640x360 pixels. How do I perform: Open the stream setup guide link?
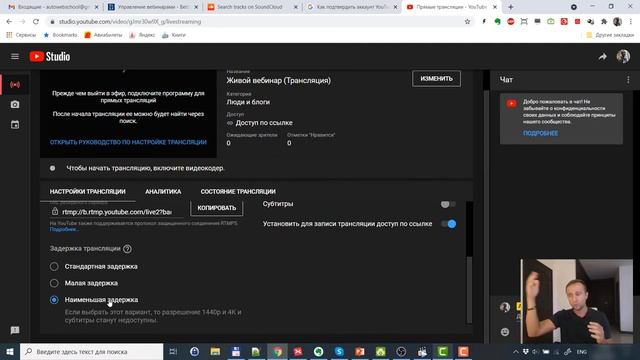click(x=128, y=142)
